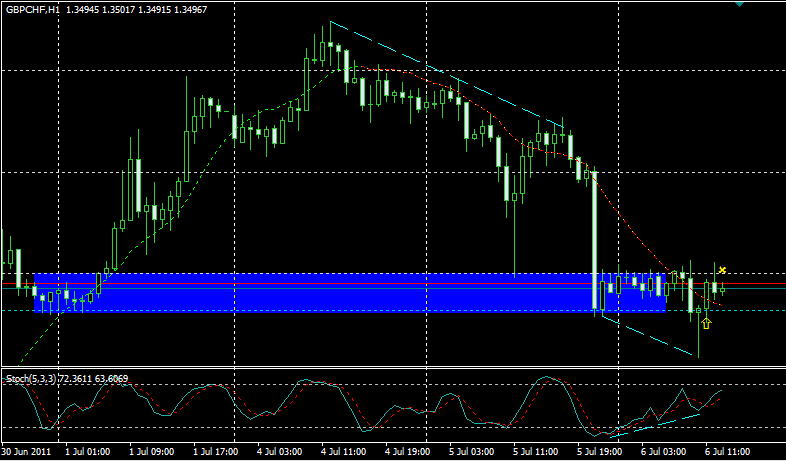The width and height of the screenshot is (786, 461).
Task: Click the high price value 1.35017
Action: pos(118,10)
